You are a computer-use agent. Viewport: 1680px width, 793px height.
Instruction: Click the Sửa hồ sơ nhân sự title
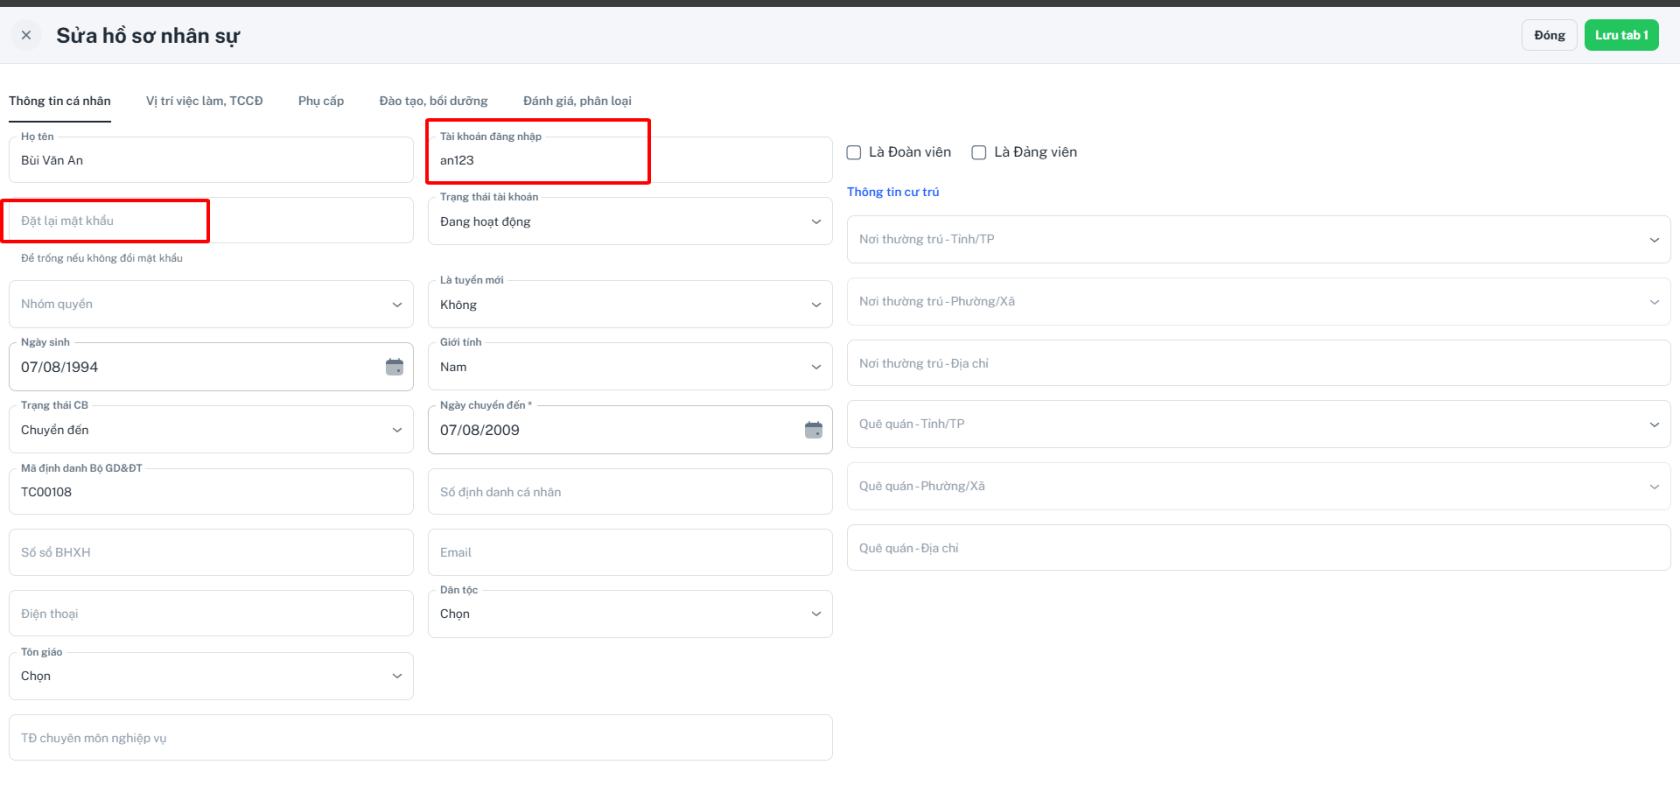click(x=148, y=36)
